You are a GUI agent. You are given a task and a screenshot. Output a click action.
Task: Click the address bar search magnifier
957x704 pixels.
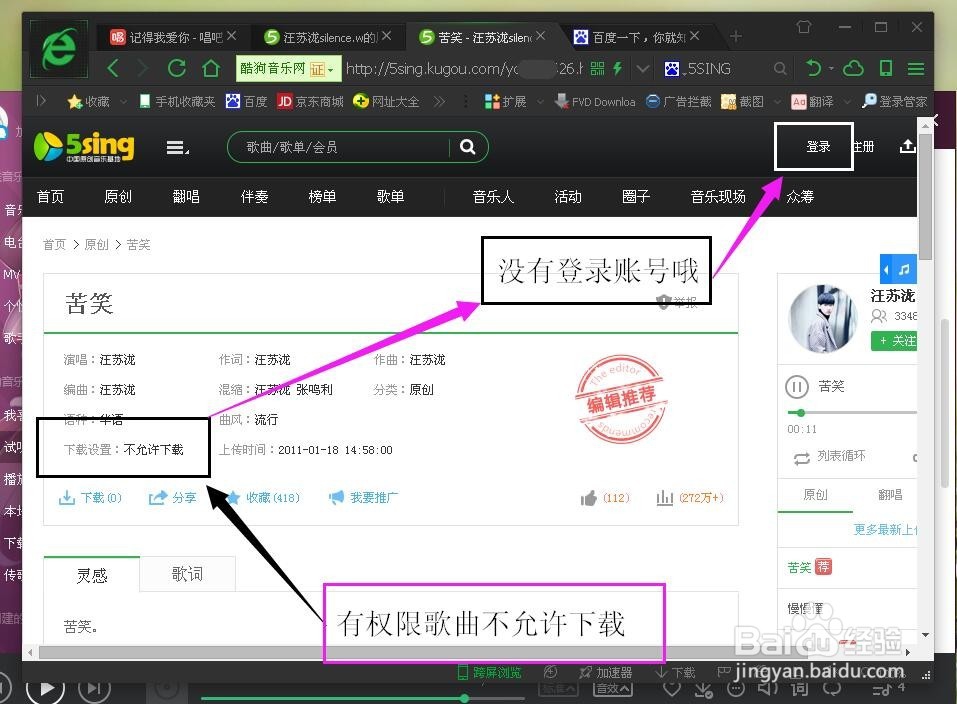[x=780, y=68]
